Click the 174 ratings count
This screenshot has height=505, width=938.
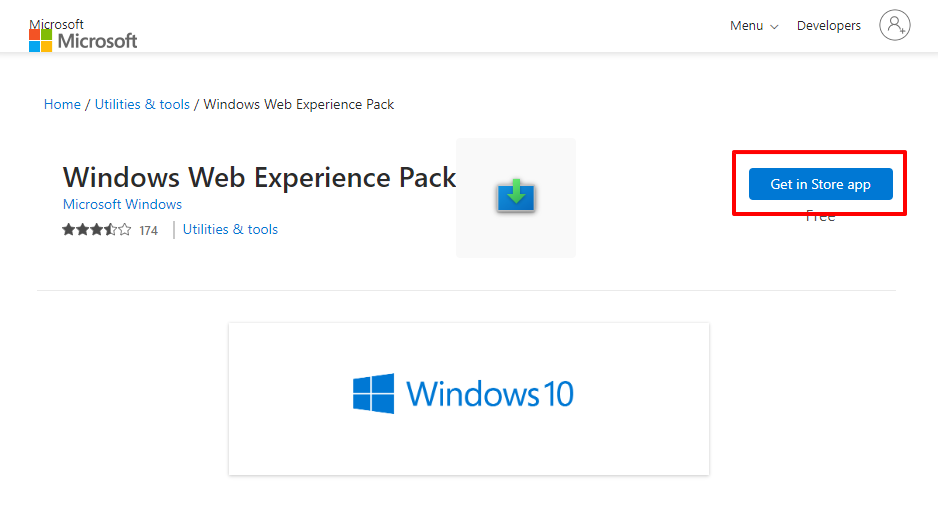point(148,231)
